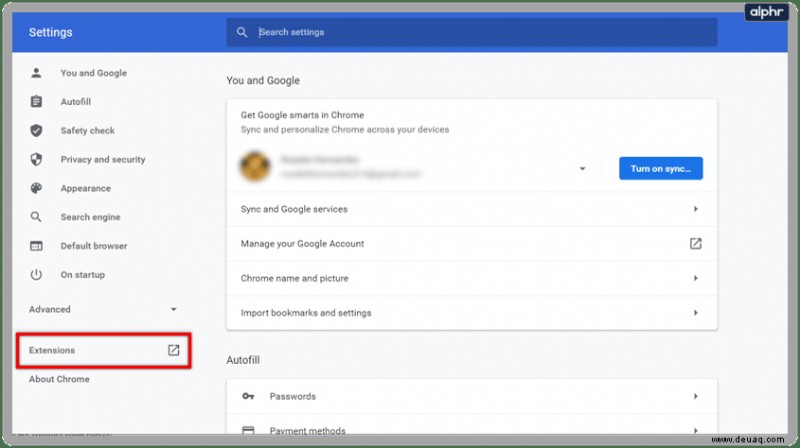
Task: Click the On startup power icon
Action: [x=36, y=275]
